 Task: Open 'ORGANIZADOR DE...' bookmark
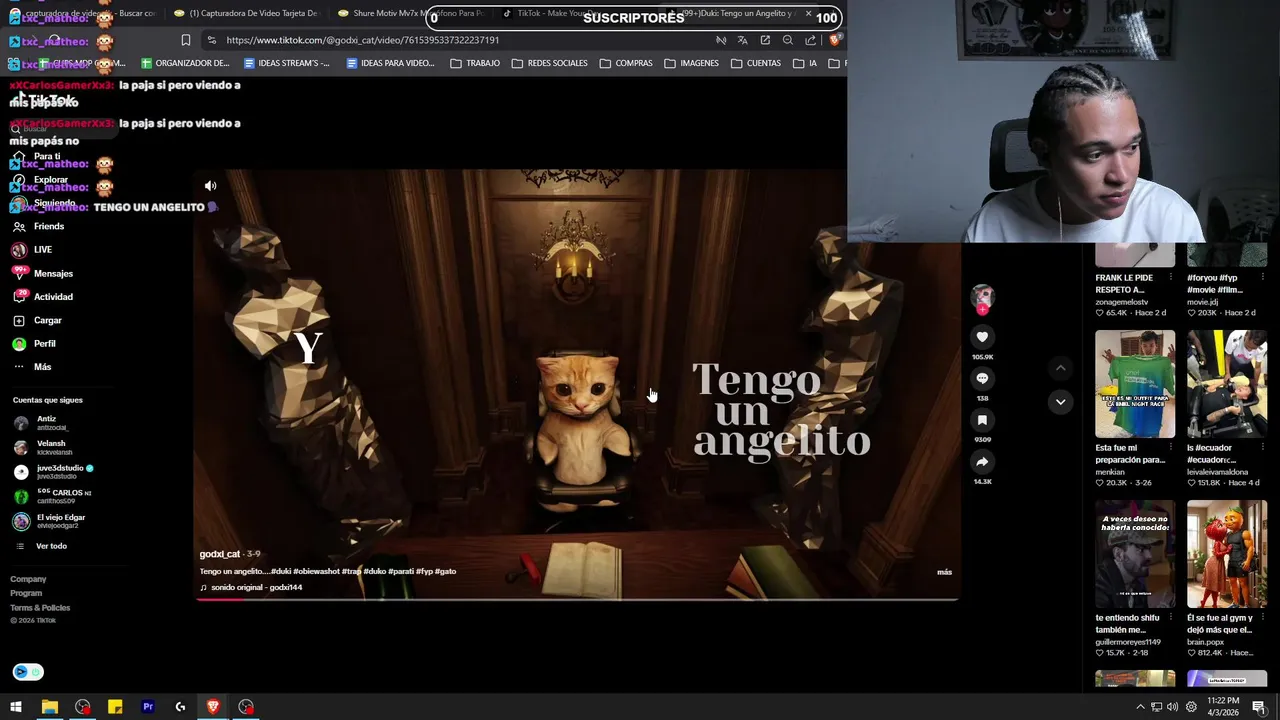tap(185, 63)
